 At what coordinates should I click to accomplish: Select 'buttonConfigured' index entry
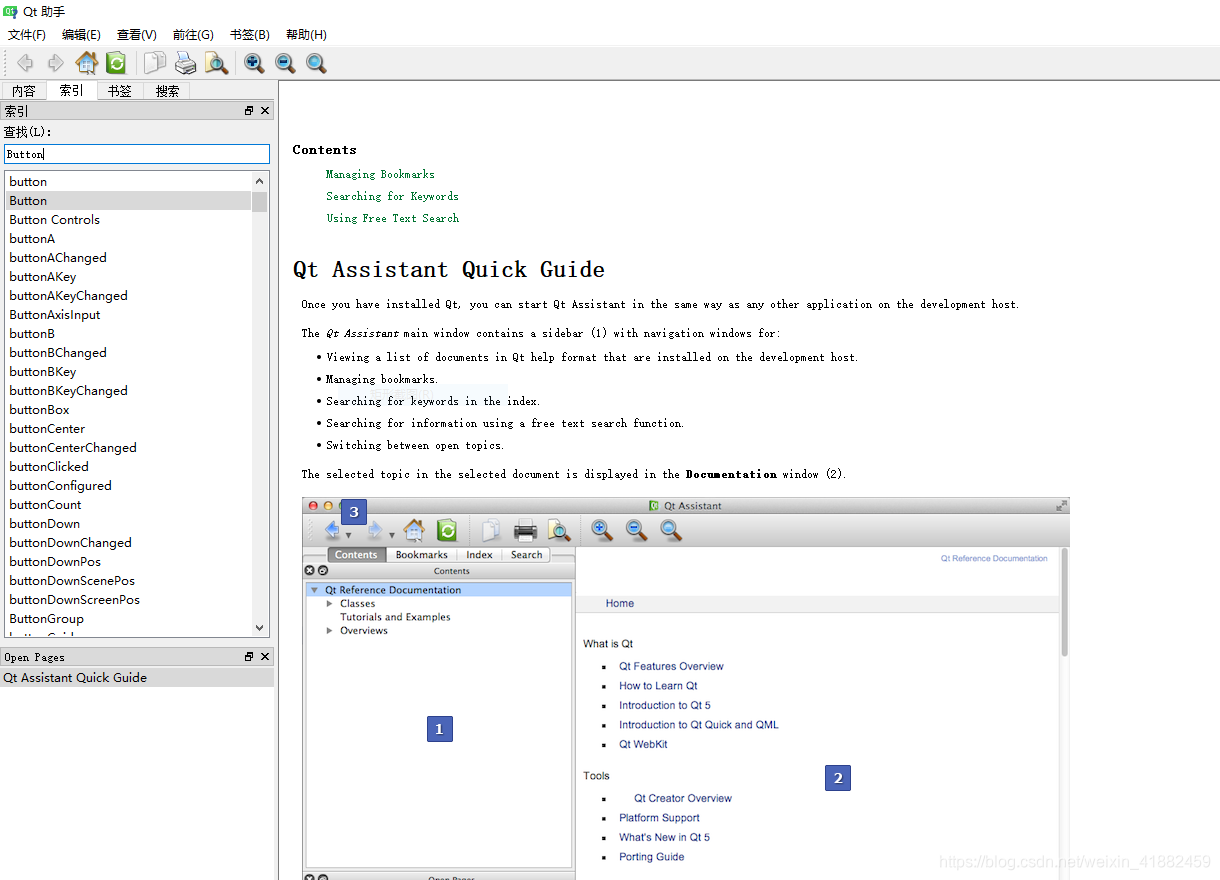[x=128, y=486]
